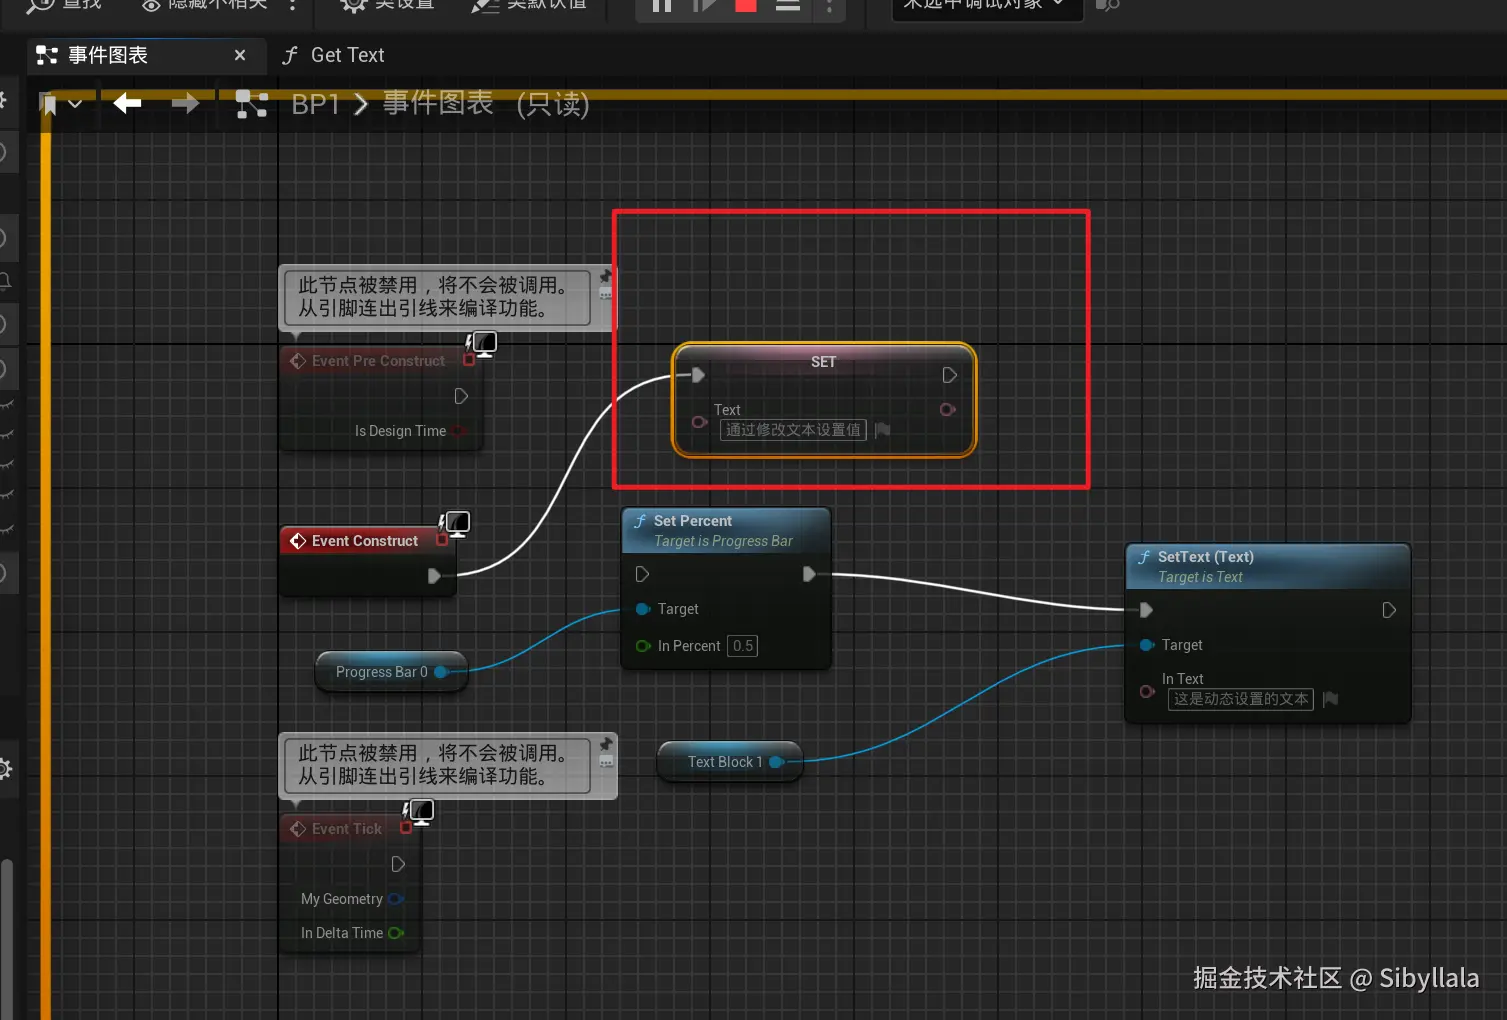Open 类默认值 class defaults

pos(529,6)
